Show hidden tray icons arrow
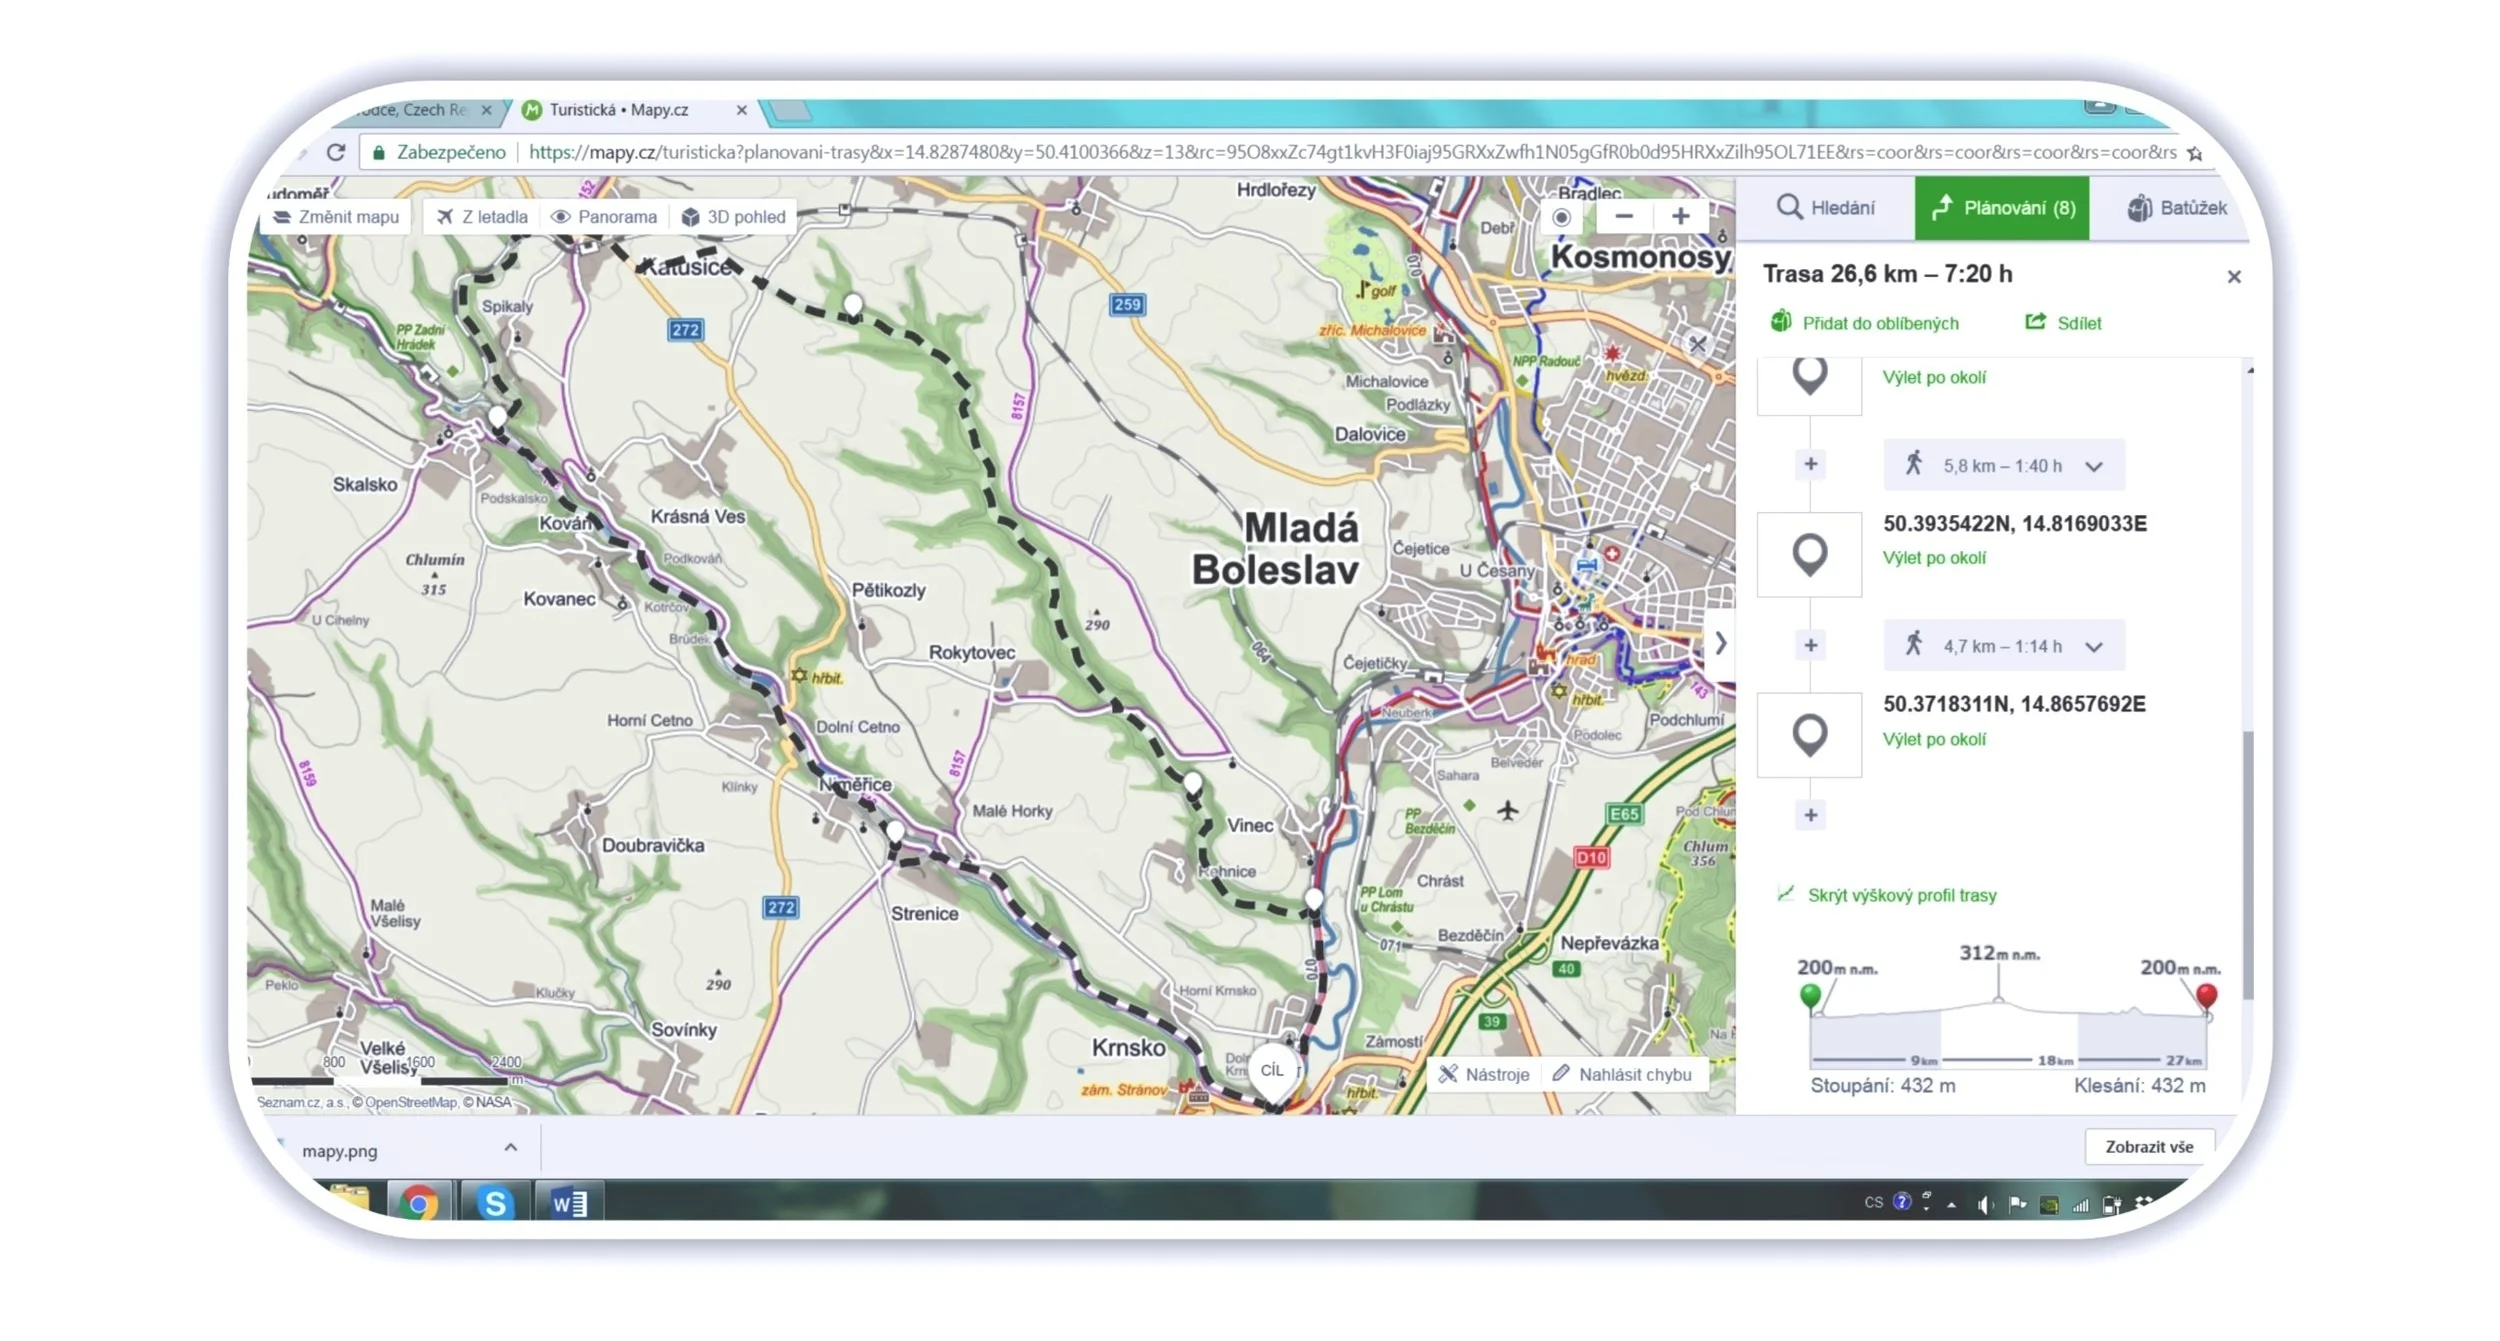This screenshot has height=1341, width=2500. pos(1951,1205)
